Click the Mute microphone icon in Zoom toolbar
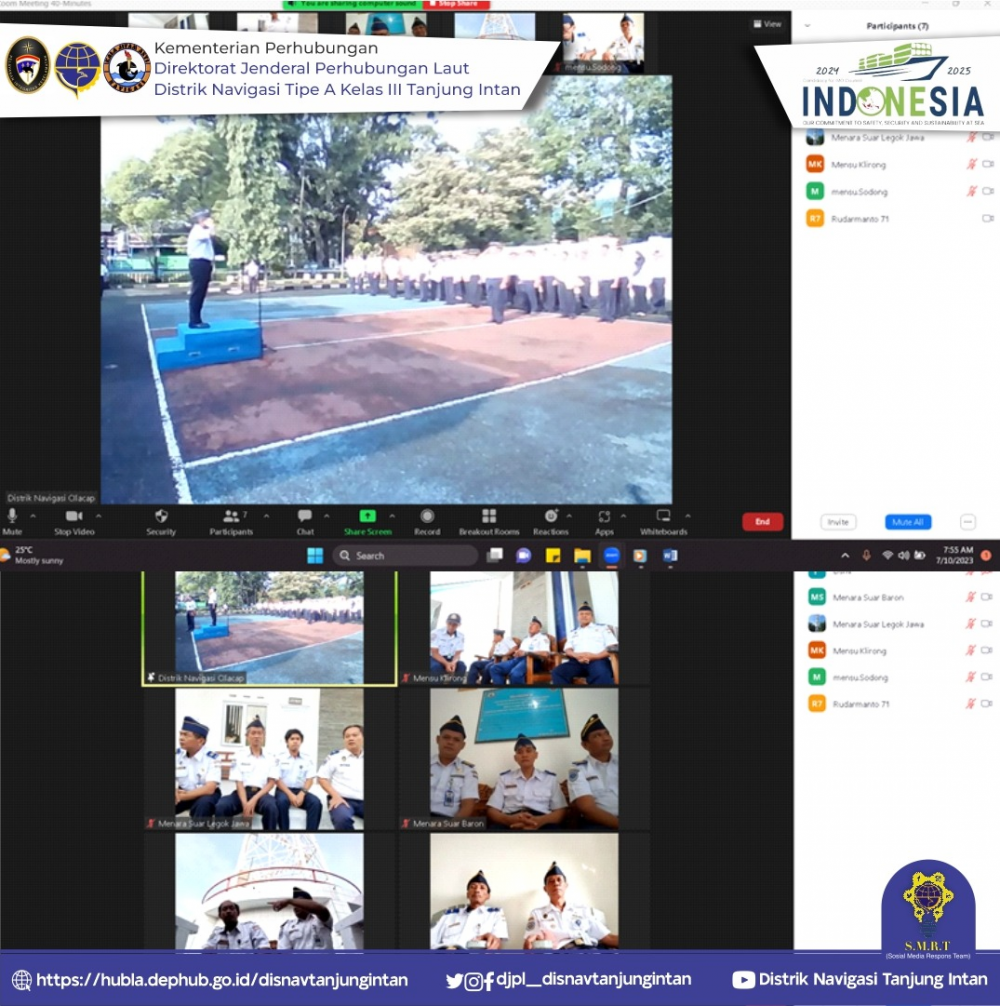The width and height of the screenshot is (1000, 1006). click(12, 516)
